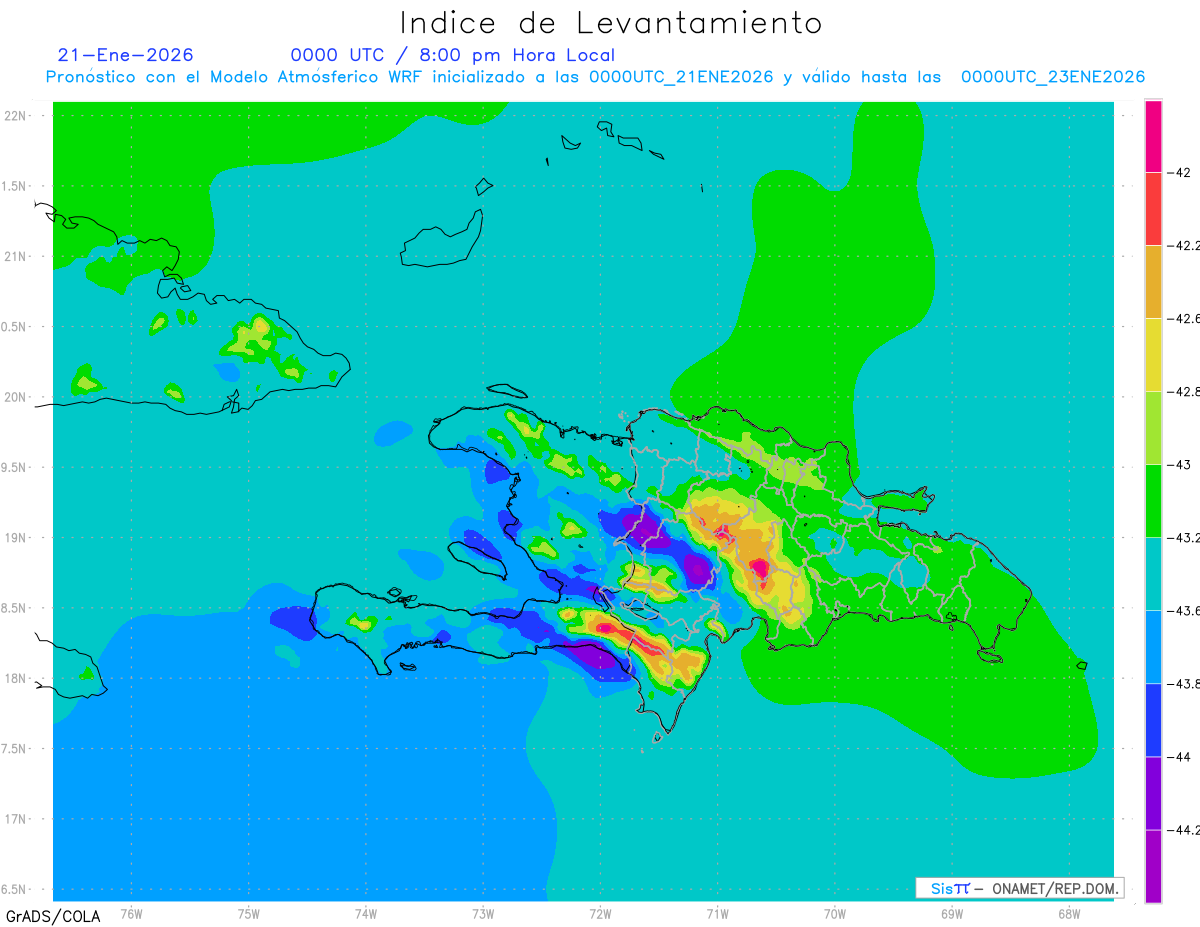
Task: Click the legend value "-42.6"
Action: [x=1184, y=318]
